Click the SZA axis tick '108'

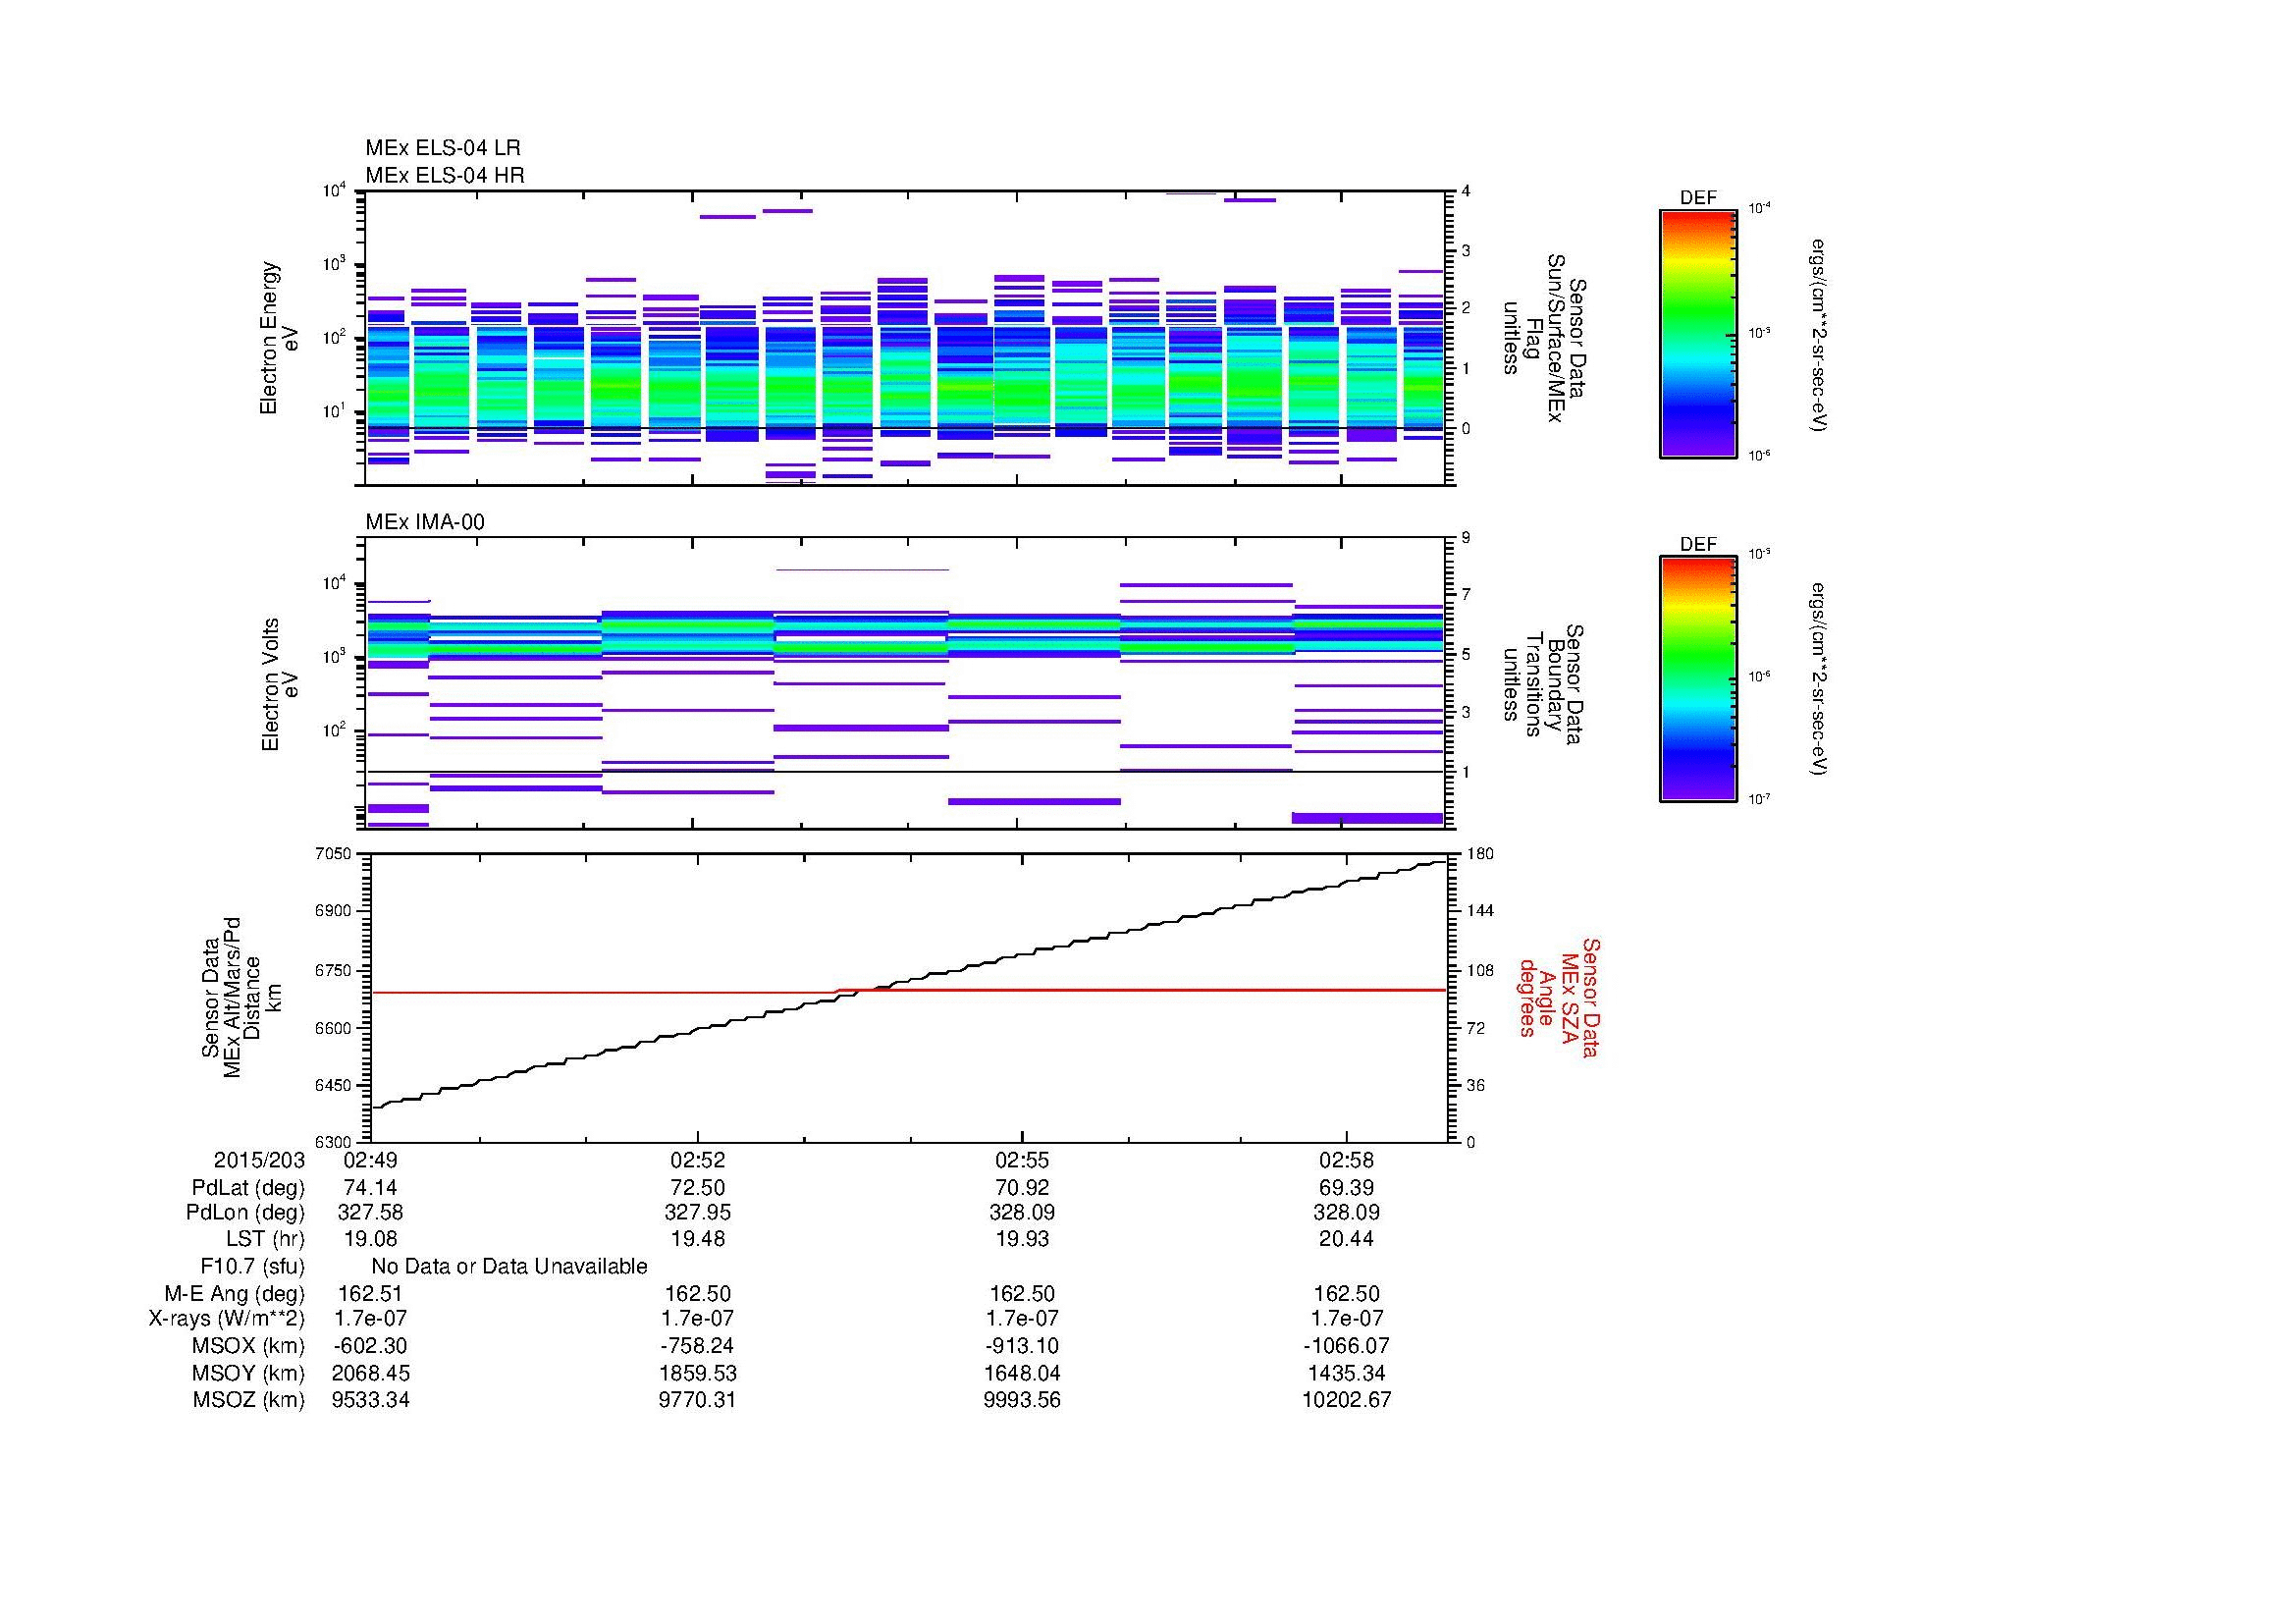click(x=1479, y=970)
